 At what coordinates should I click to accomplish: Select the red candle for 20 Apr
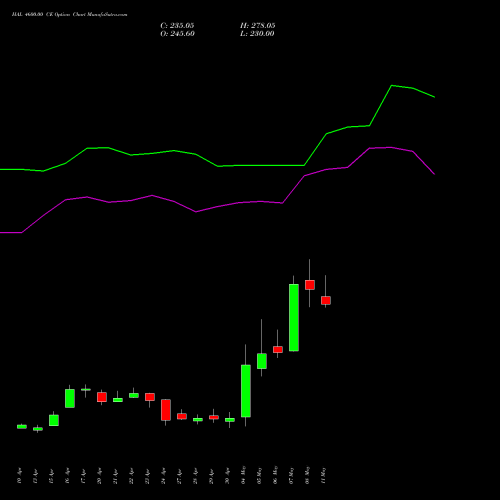[102, 397]
